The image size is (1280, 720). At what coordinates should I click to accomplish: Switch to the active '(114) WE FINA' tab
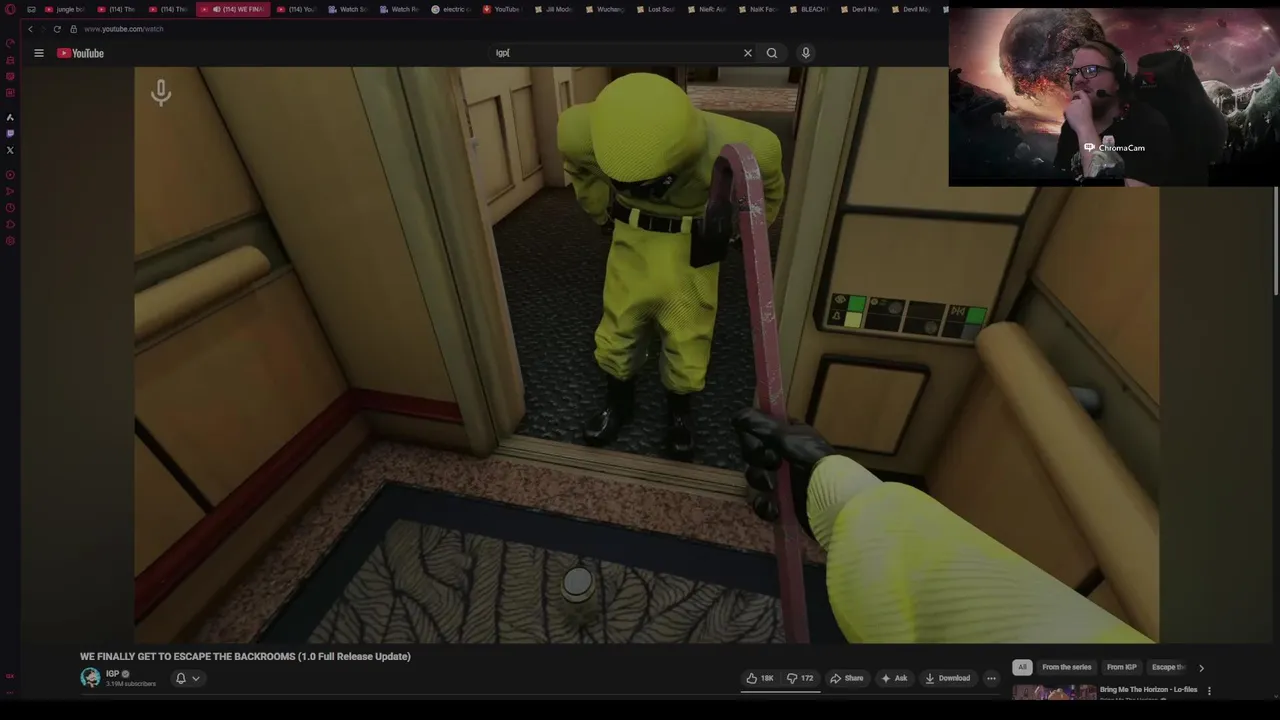pos(232,9)
